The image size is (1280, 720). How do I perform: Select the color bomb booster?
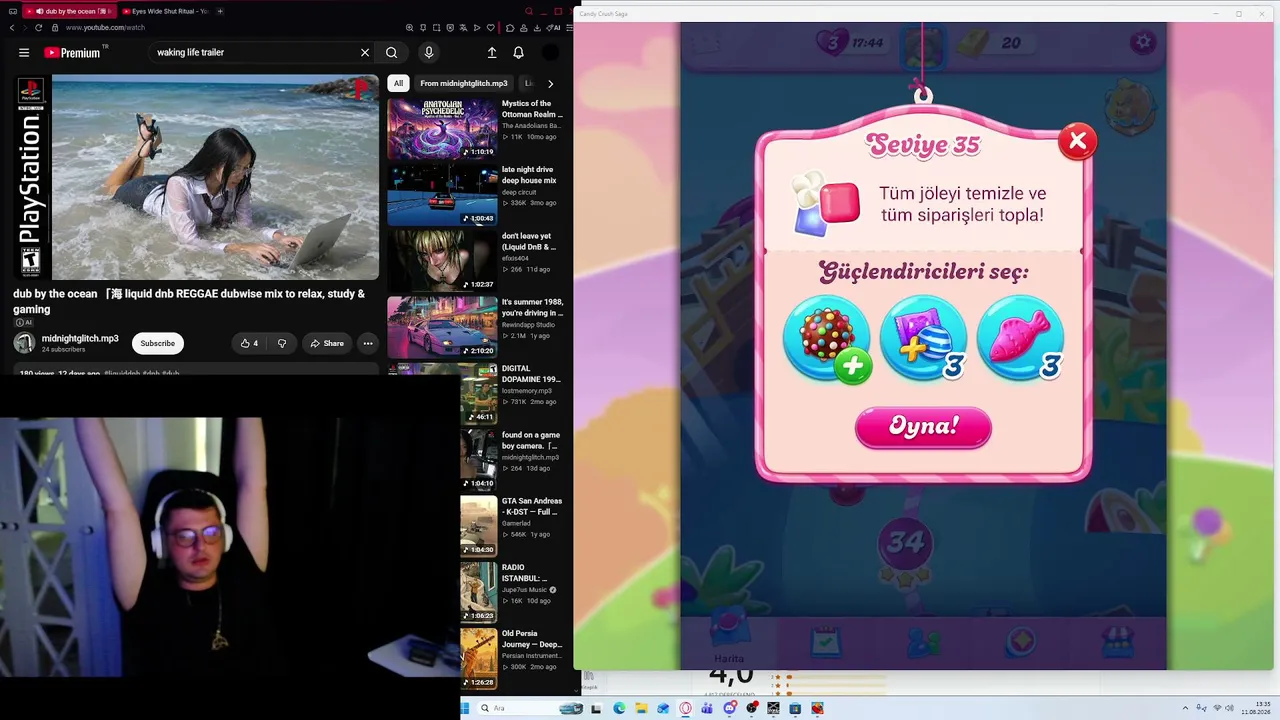pos(827,339)
